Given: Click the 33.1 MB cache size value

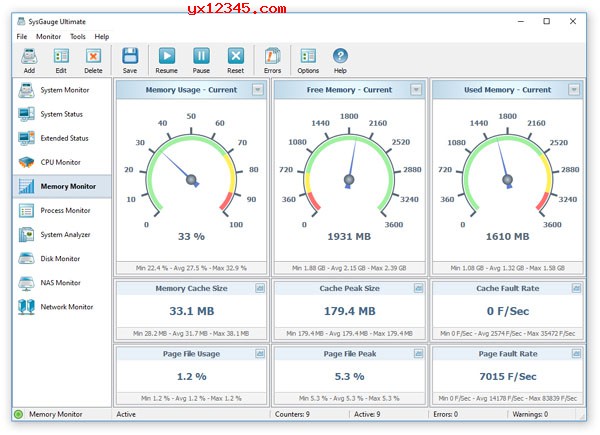Looking at the screenshot, I should 192,311.
